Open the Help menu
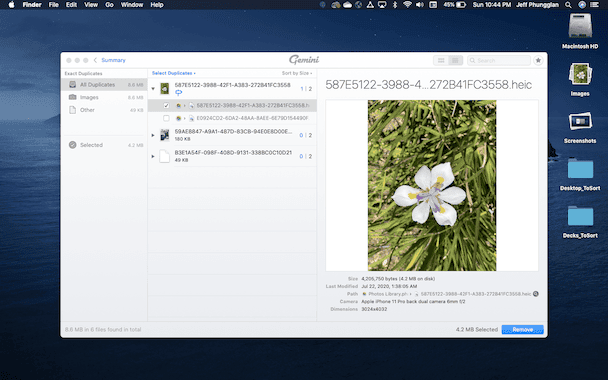The image size is (608, 380). point(157,5)
